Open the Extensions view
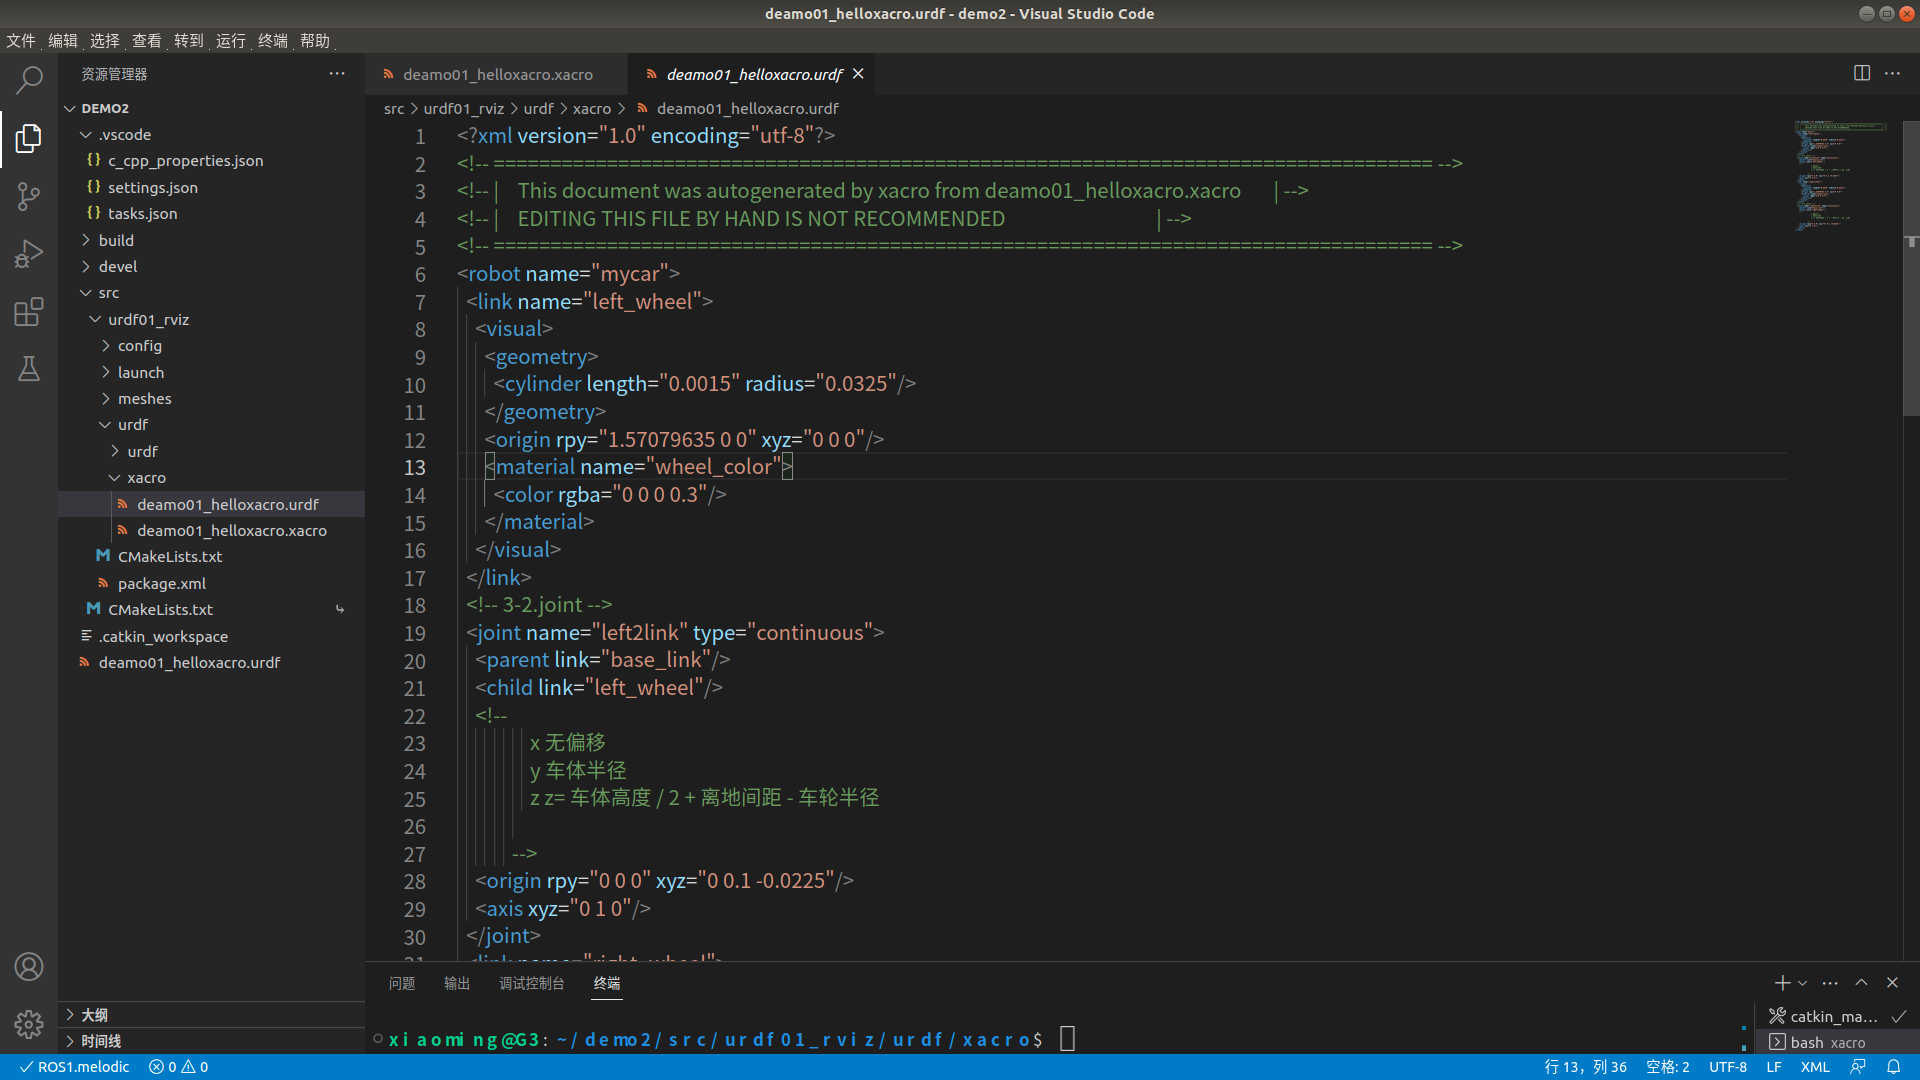The image size is (1920, 1080). (x=29, y=312)
